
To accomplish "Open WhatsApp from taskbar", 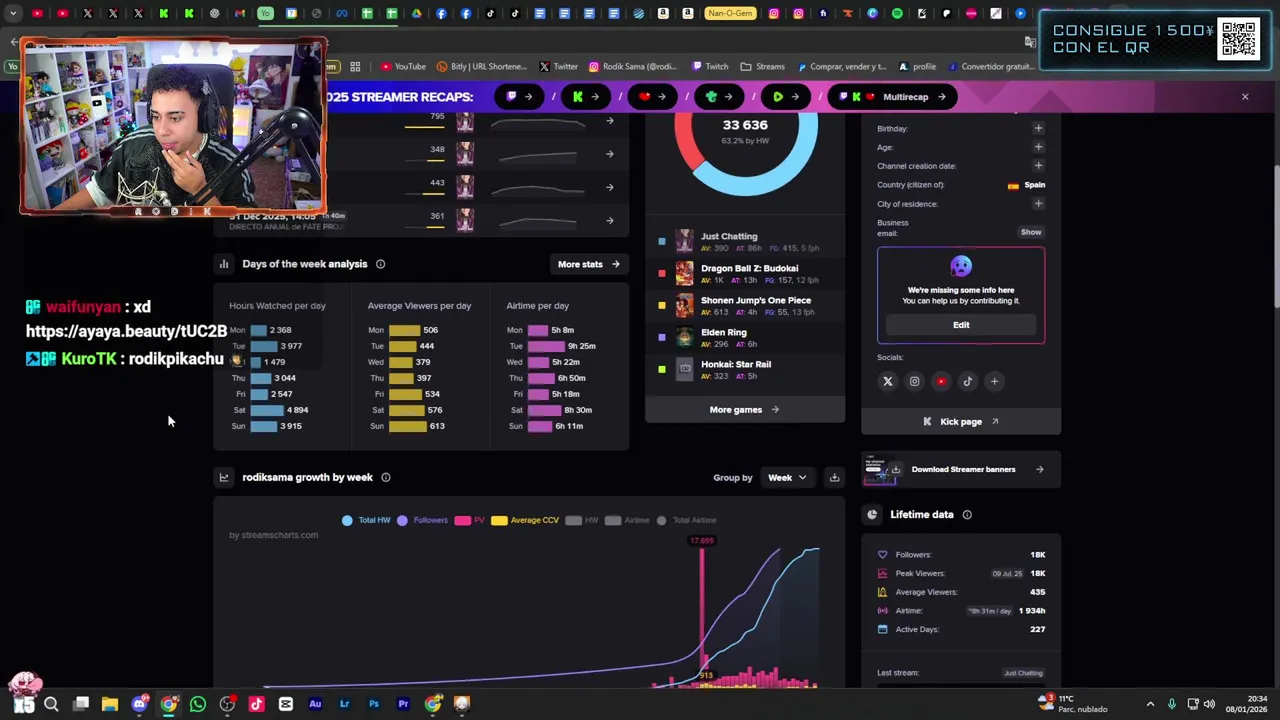I will click(198, 704).
